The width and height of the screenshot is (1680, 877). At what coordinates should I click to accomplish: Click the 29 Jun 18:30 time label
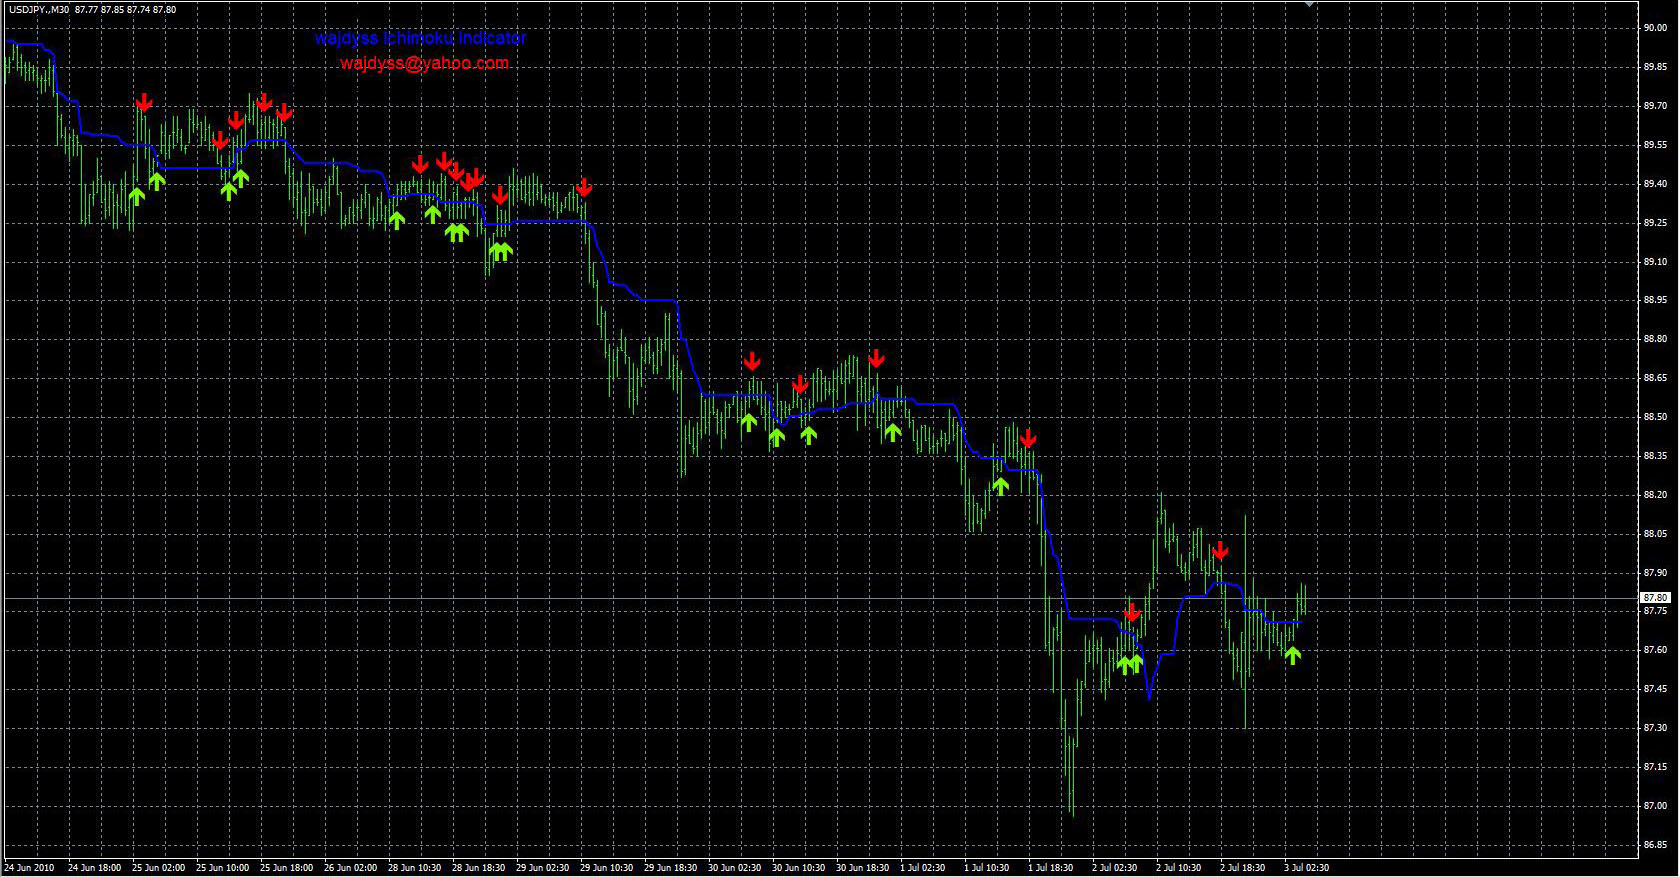670,868
